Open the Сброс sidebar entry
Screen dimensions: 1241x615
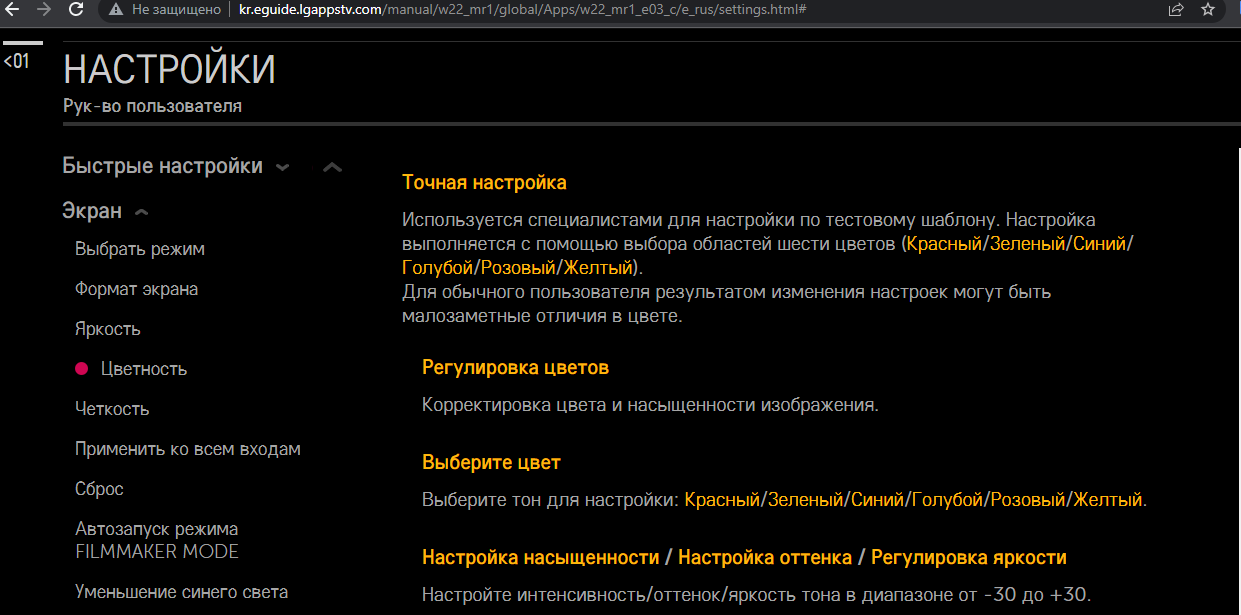[x=99, y=489]
